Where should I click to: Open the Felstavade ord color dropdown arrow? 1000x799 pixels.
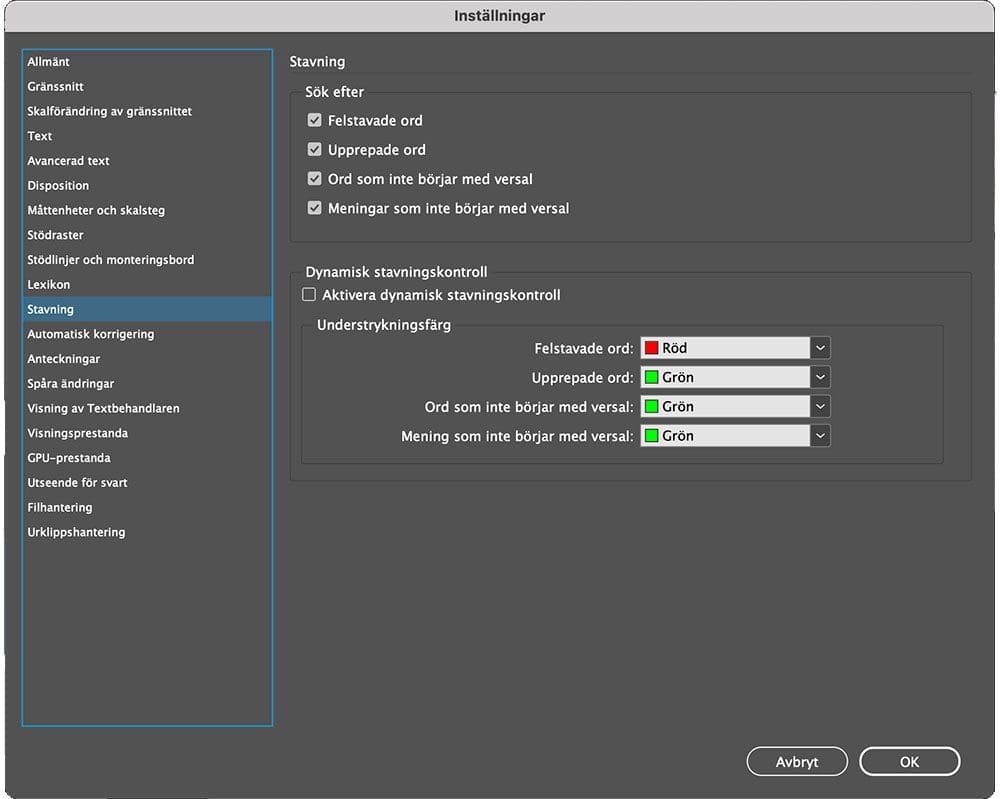click(820, 348)
